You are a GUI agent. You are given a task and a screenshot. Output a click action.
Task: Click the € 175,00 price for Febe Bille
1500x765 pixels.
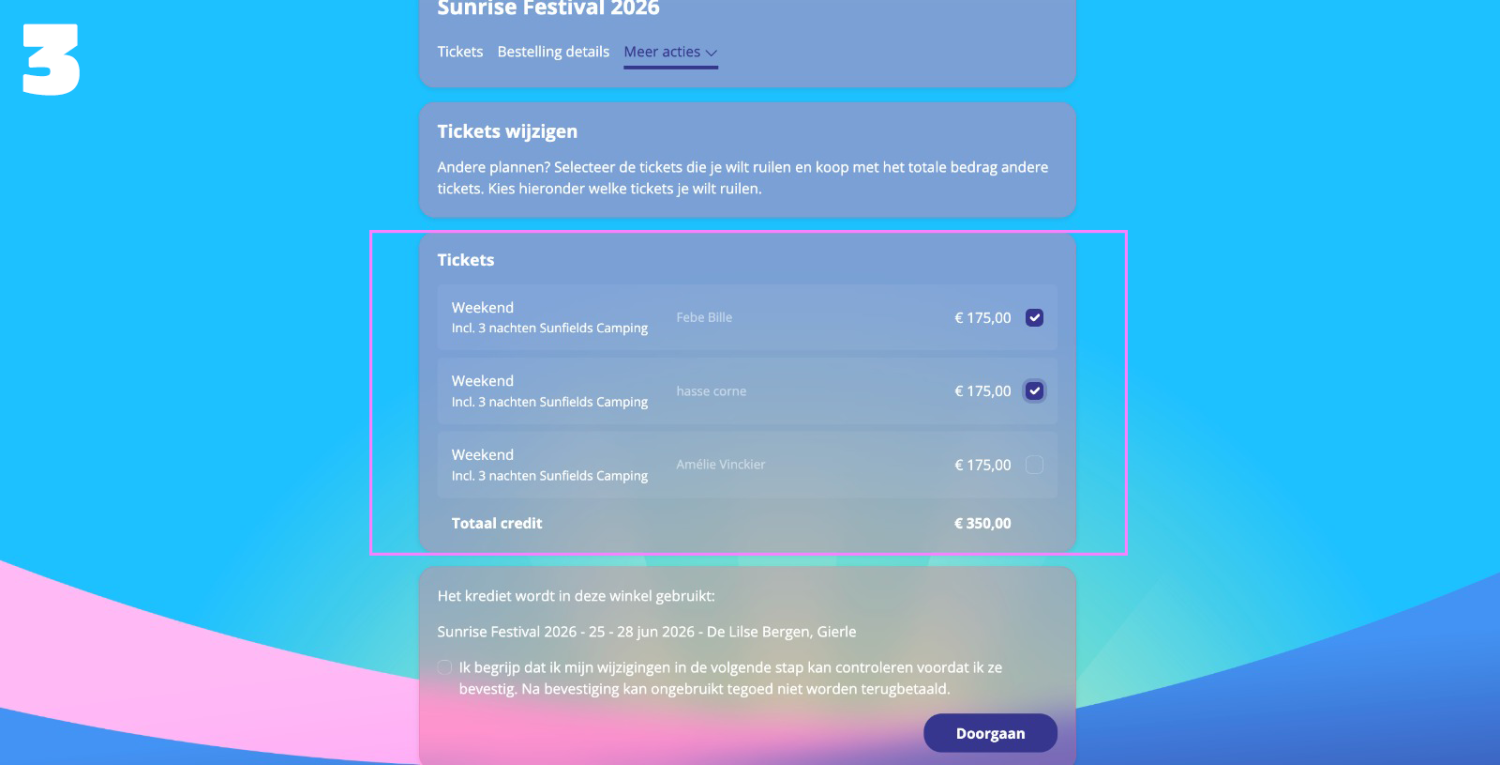(982, 318)
